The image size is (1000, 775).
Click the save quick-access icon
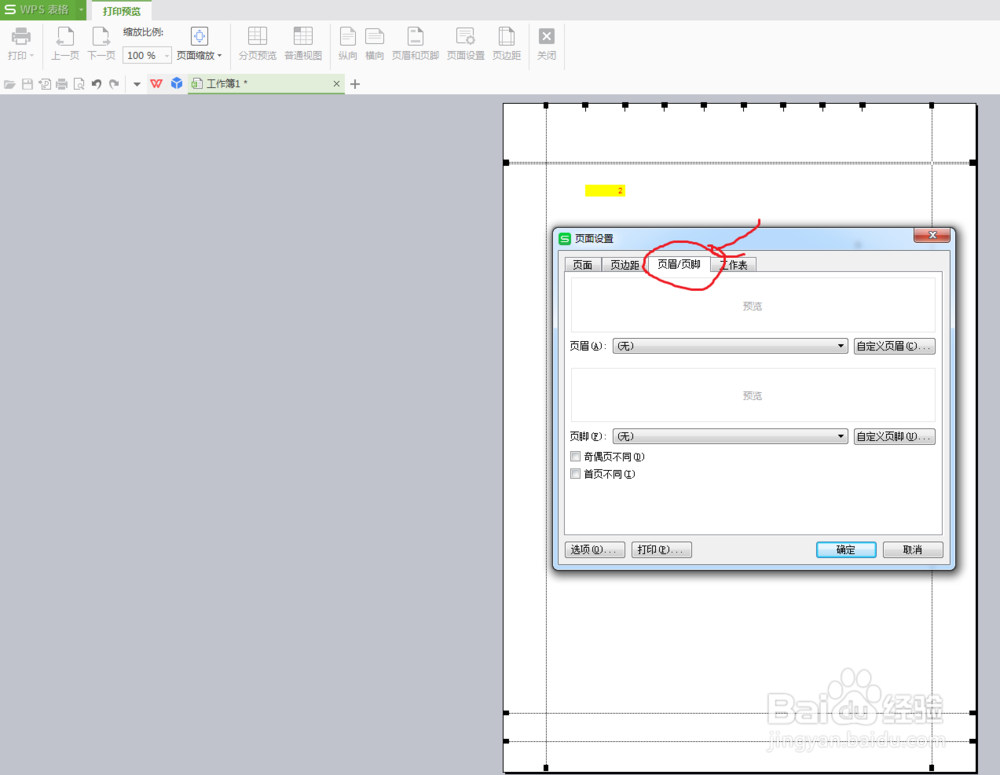(x=27, y=84)
